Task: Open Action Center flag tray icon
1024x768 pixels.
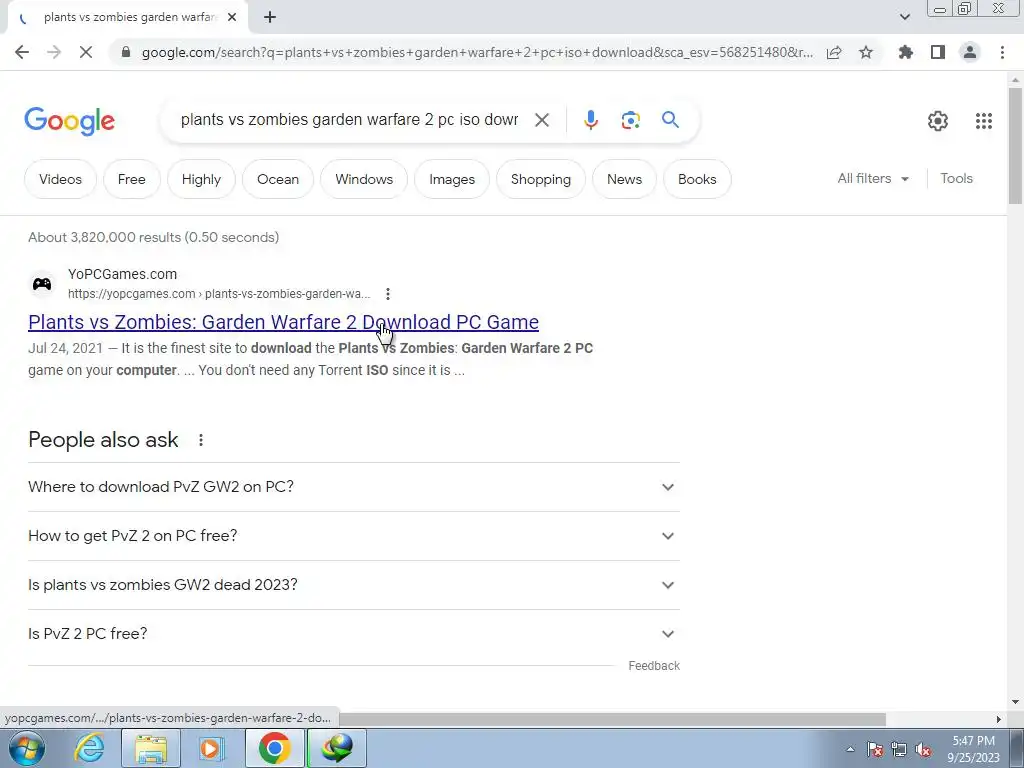Action: click(x=875, y=749)
